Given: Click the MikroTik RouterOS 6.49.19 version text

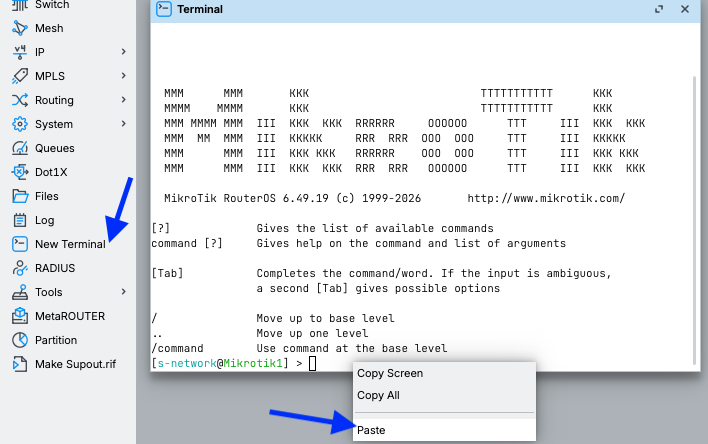Looking at the screenshot, I should point(292,198).
